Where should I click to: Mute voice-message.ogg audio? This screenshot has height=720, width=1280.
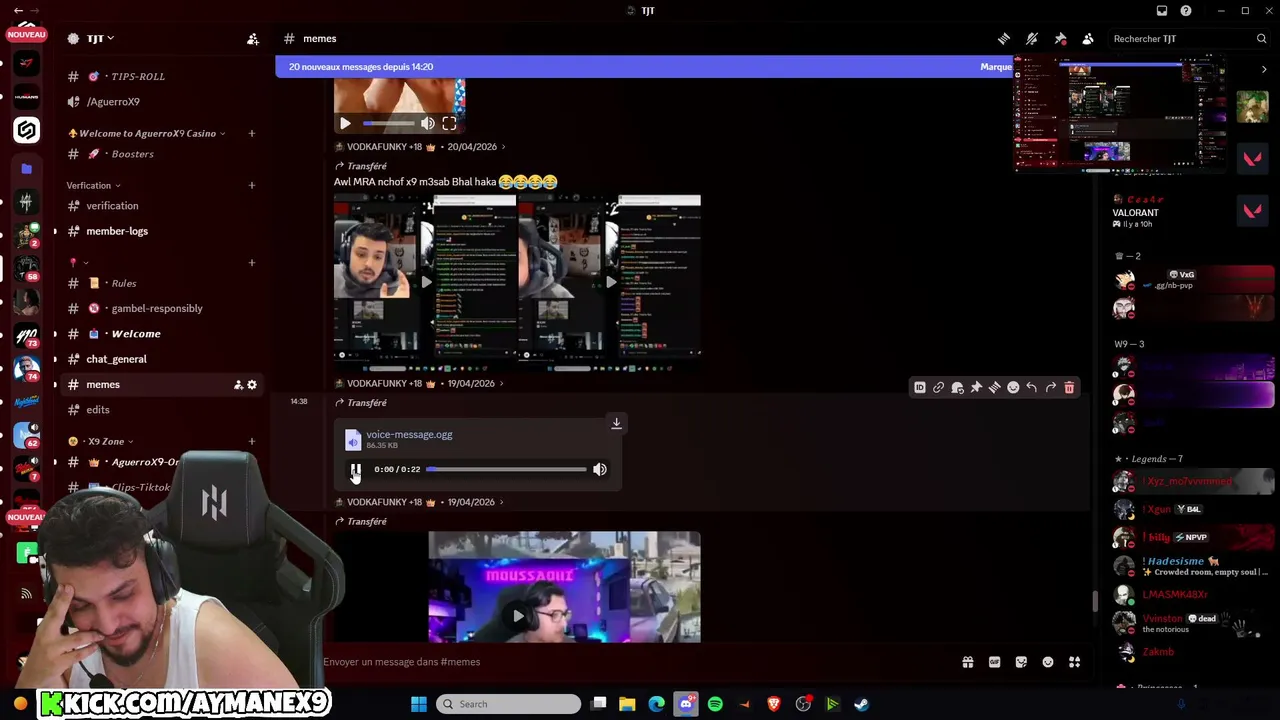click(x=600, y=470)
